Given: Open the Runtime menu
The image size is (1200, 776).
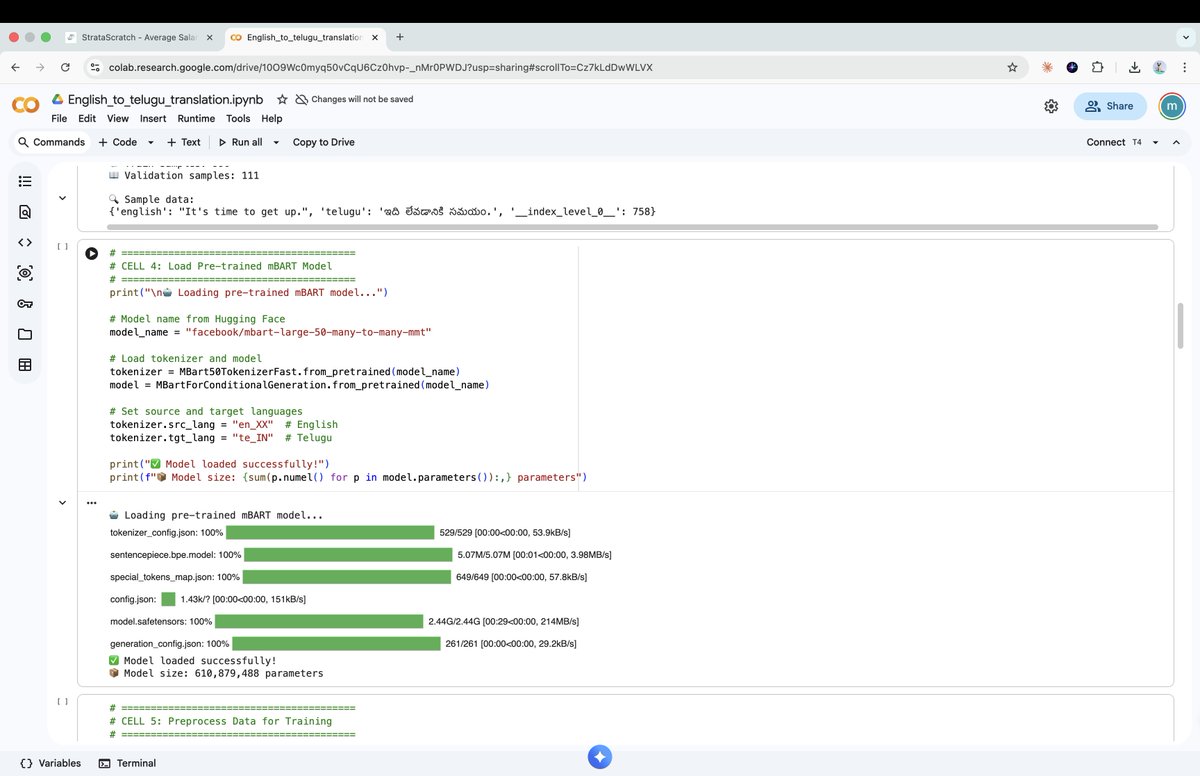Looking at the screenshot, I should [196, 118].
